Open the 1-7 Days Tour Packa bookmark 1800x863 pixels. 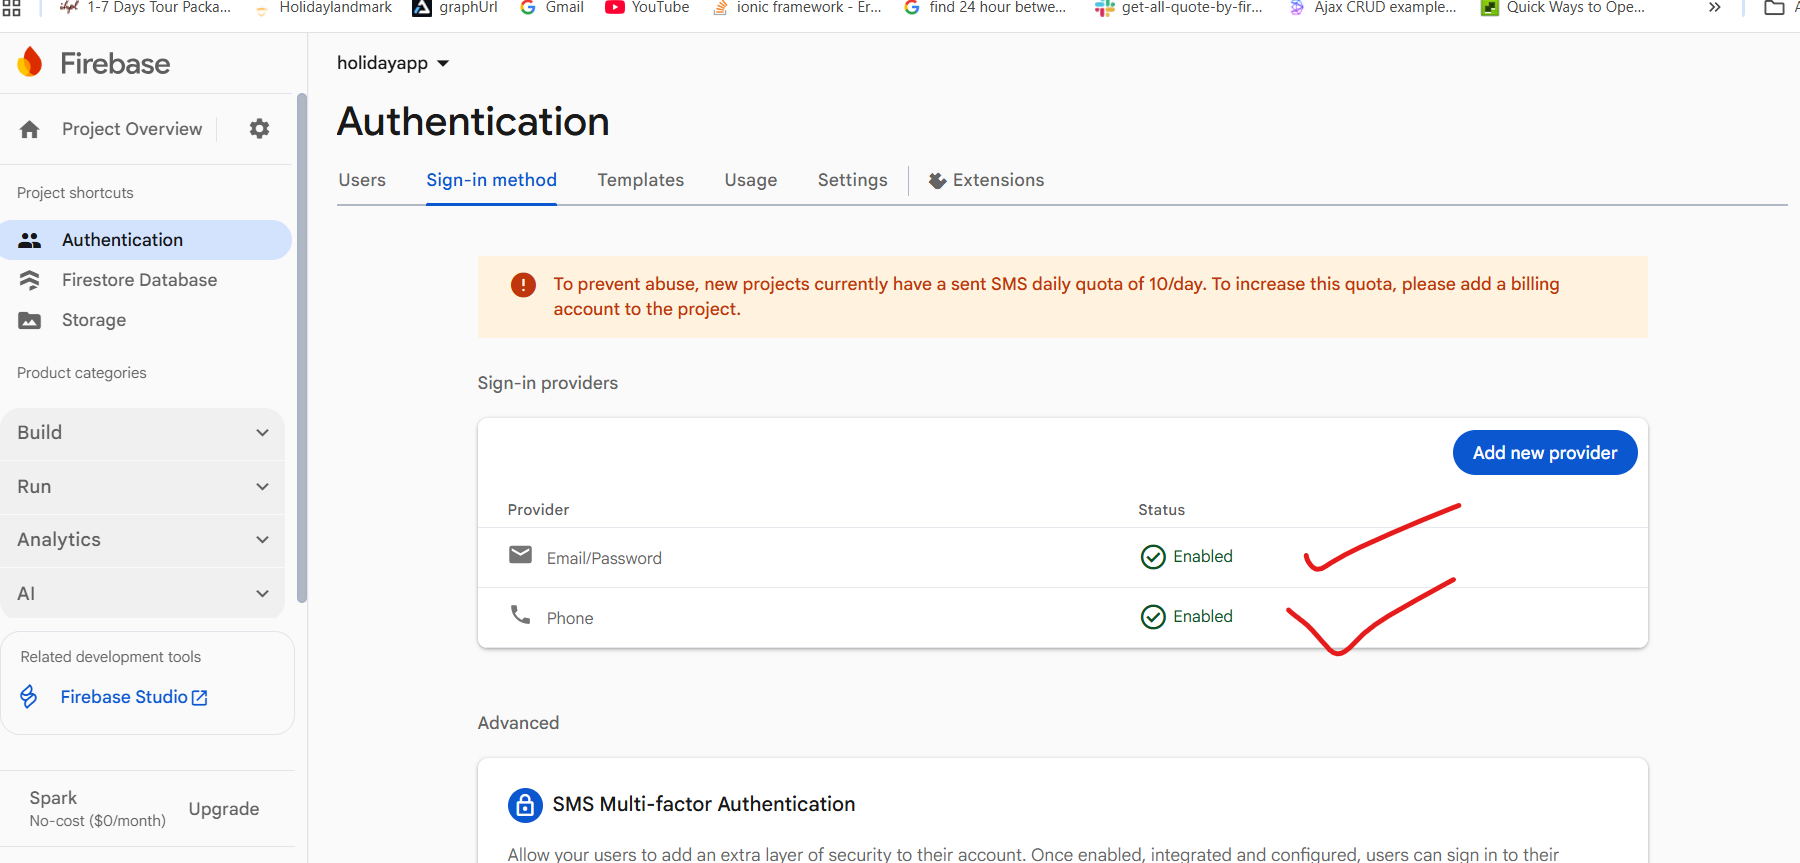click(x=146, y=8)
